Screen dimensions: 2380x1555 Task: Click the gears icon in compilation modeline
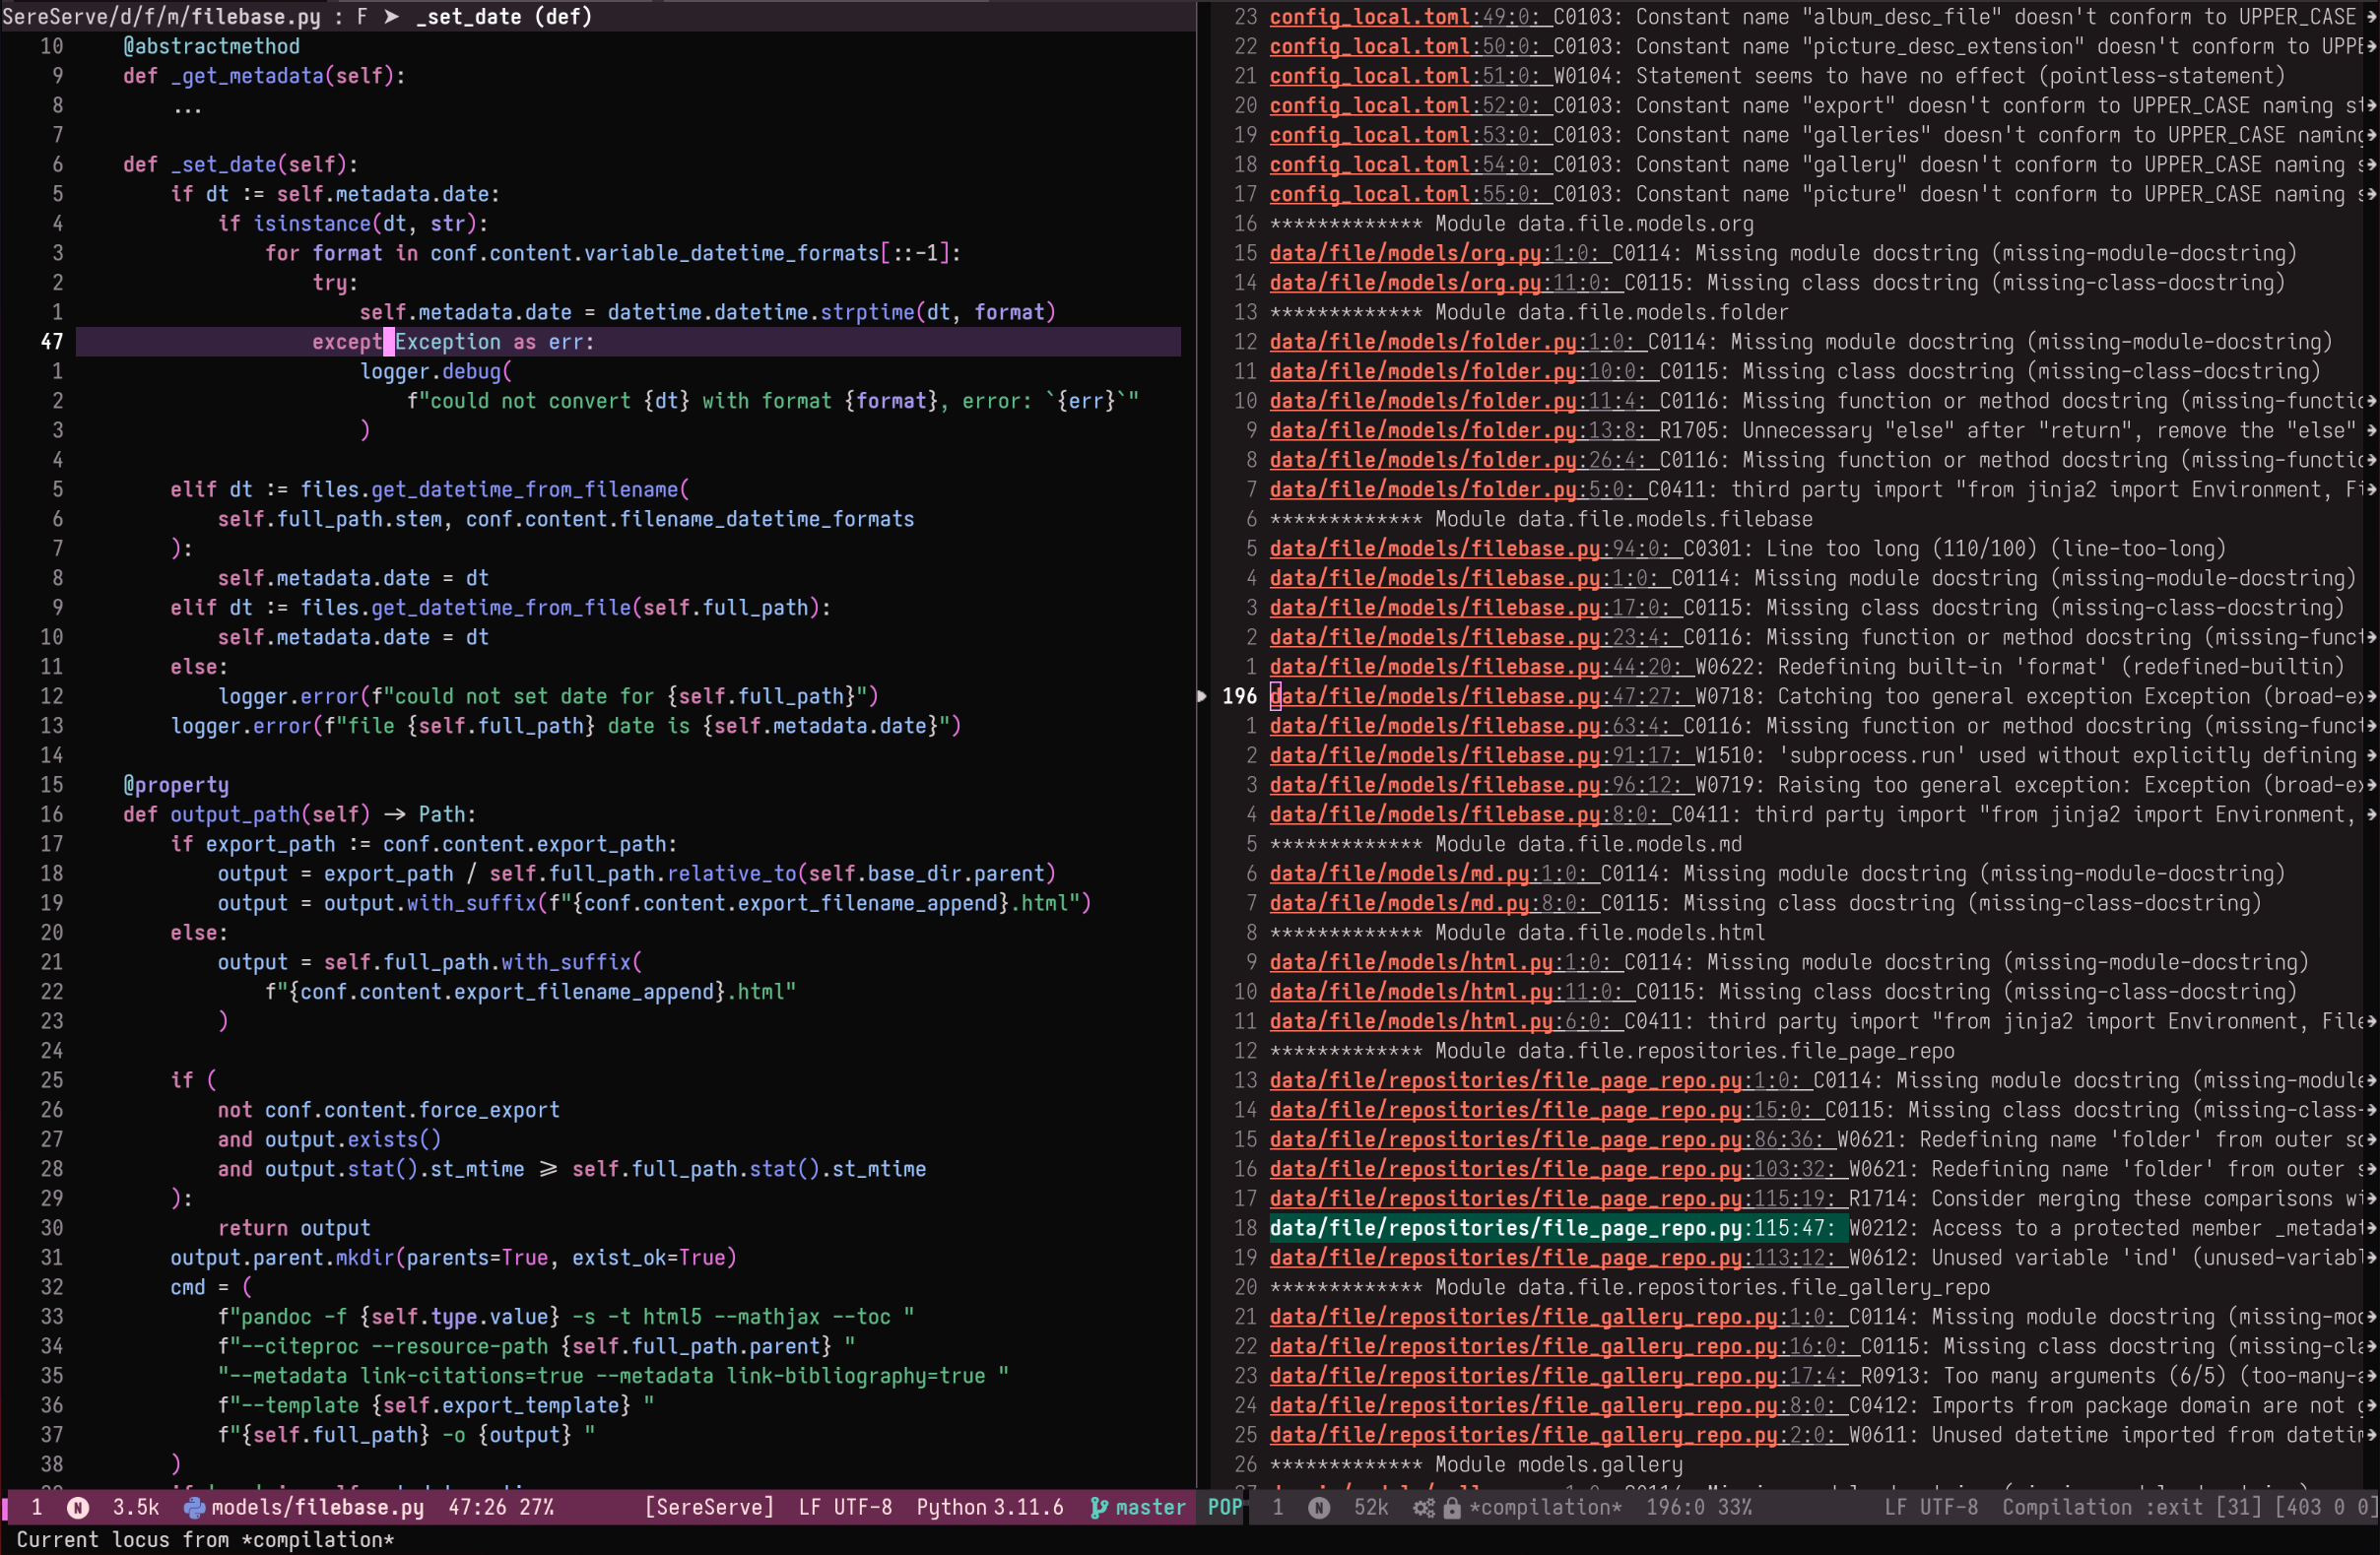[x=1423, y=1507]
